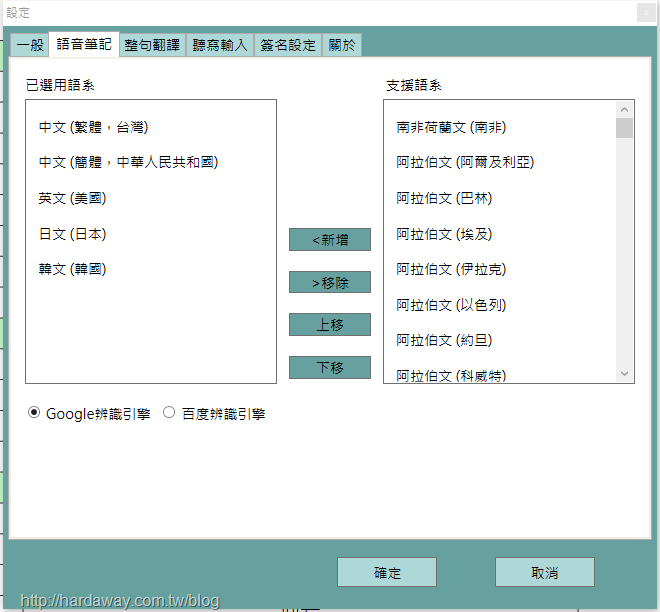Click the supported-languages scrollbar down arrow
Image resolution: width=660 pixels, height=612 pixels.
pos(624,373)
